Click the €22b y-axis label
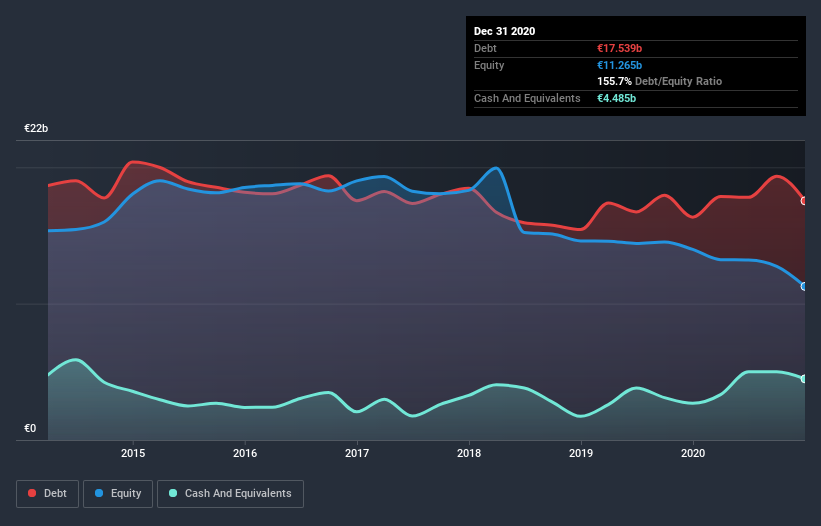 pyautogui.click(x=36, y=128)
